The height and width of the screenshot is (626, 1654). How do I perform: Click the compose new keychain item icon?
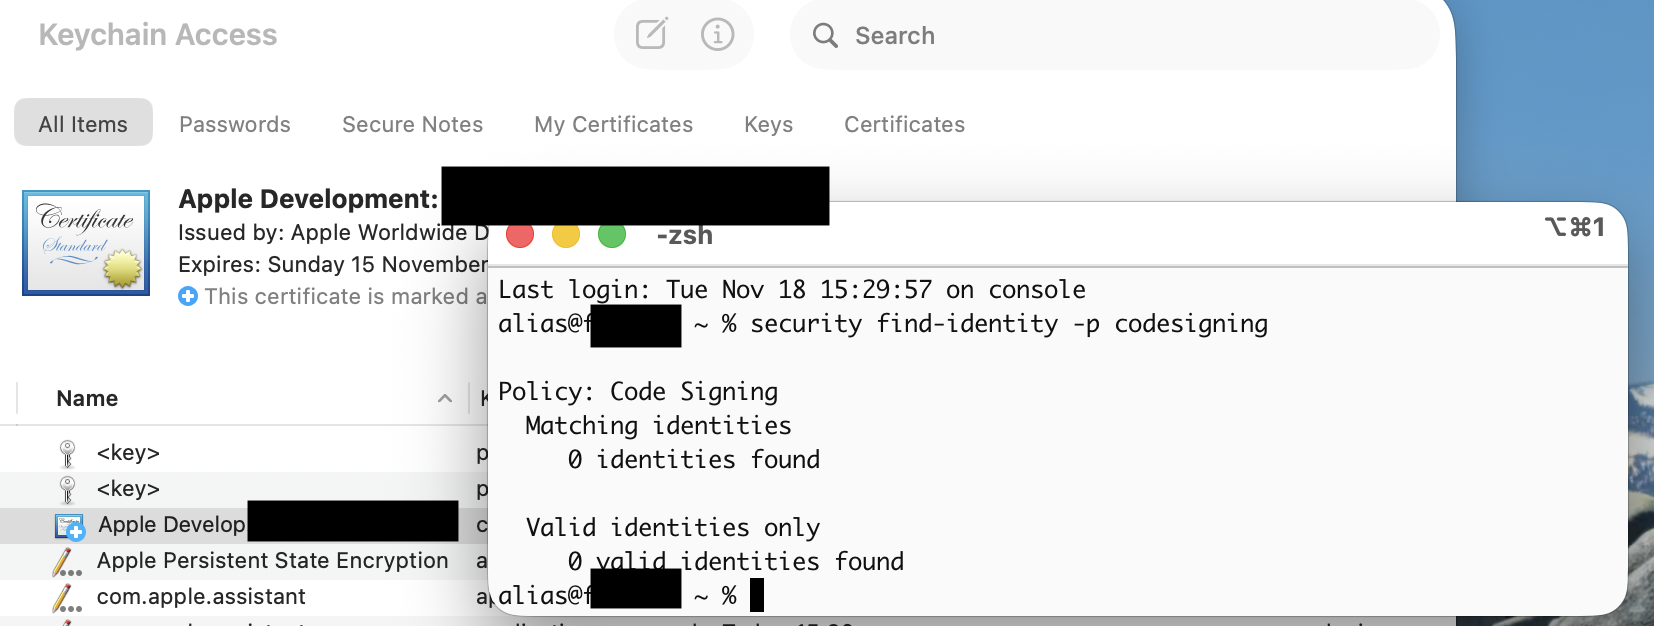point(651,35)
